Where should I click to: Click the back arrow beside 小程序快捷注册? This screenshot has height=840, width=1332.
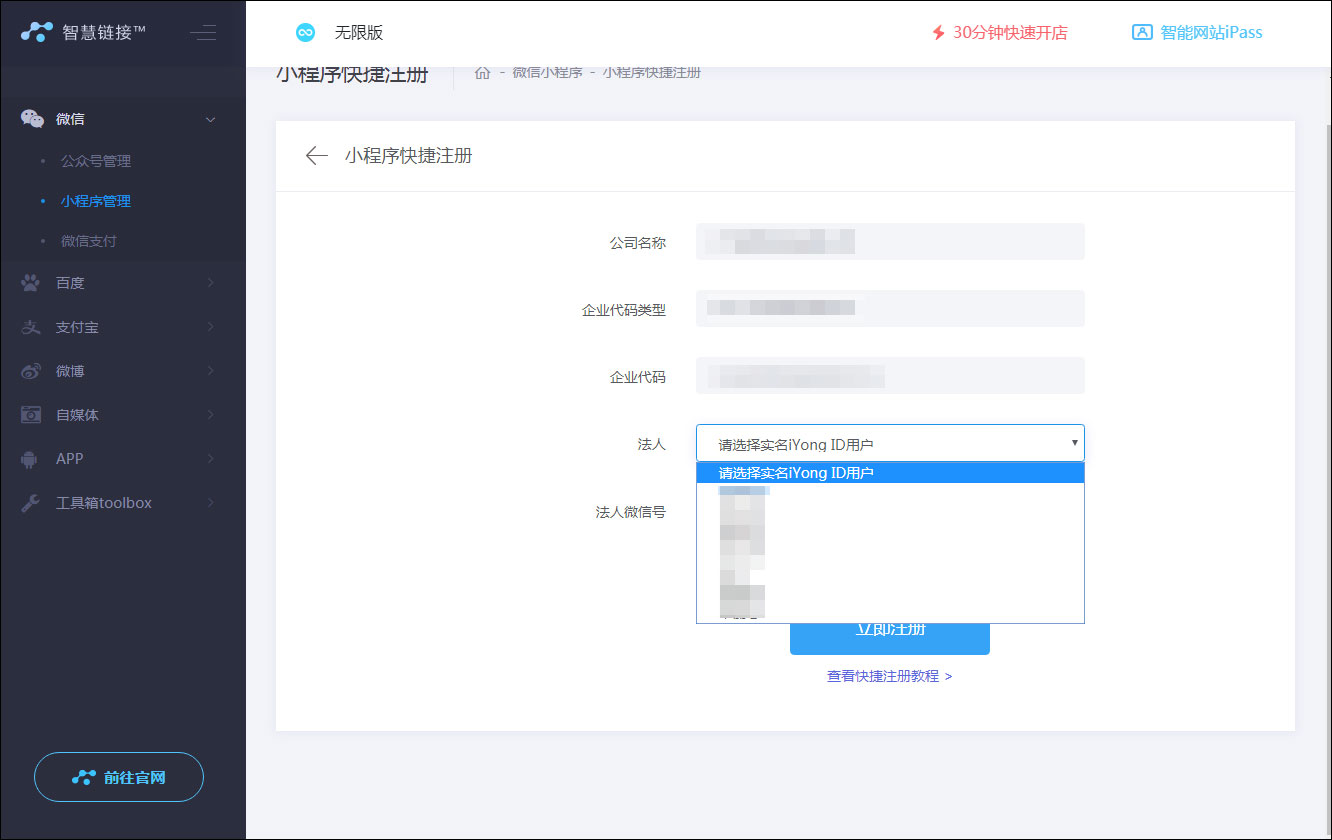click(316, 155)
